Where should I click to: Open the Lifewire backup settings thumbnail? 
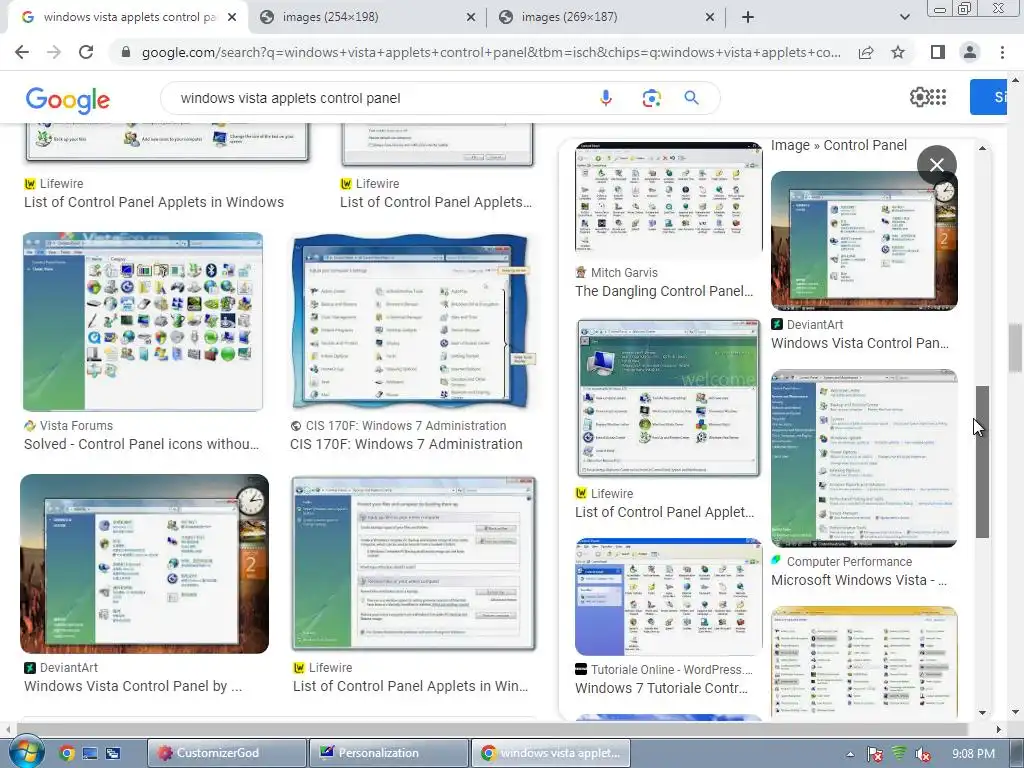tap(414, 564)
